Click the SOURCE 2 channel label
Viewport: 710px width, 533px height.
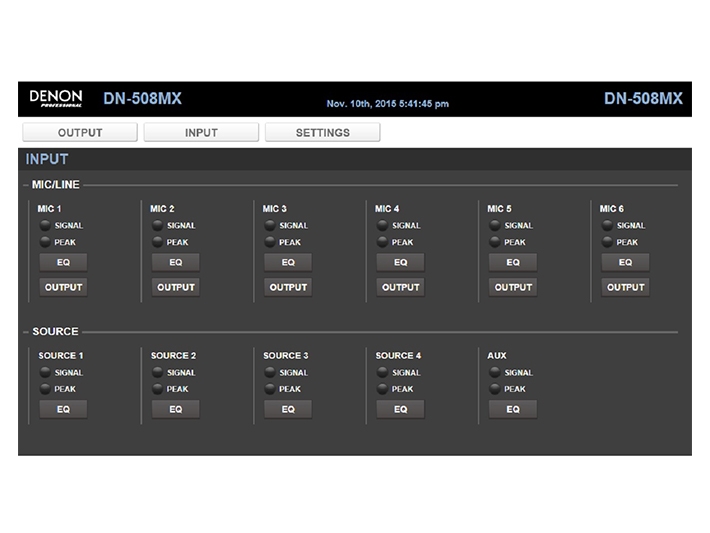click(x=173, y=355)
